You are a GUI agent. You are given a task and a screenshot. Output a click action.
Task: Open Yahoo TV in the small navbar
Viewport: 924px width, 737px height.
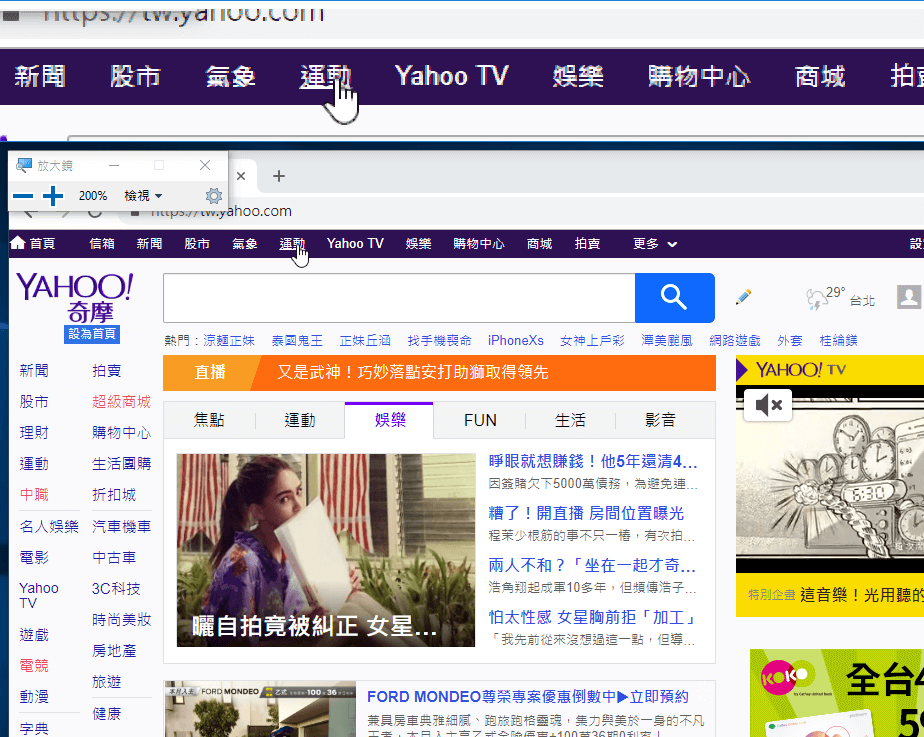tap(355, 243)
